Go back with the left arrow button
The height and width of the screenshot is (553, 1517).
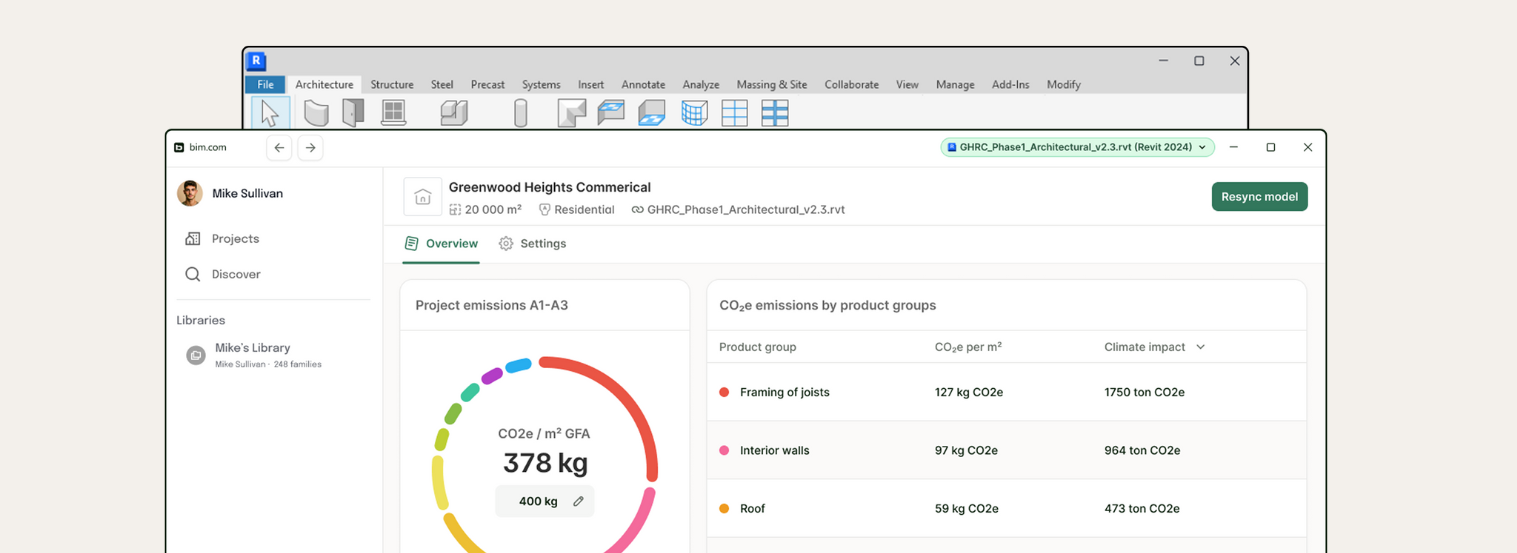coord(280,148)
